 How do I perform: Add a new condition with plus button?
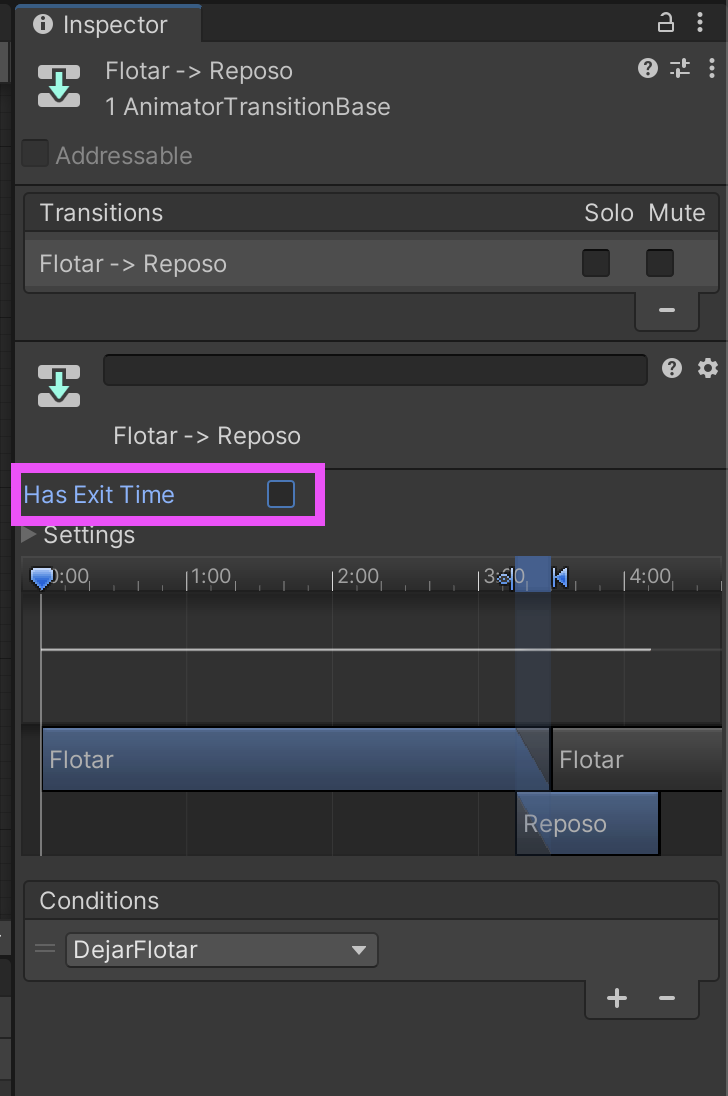[617, 997]
